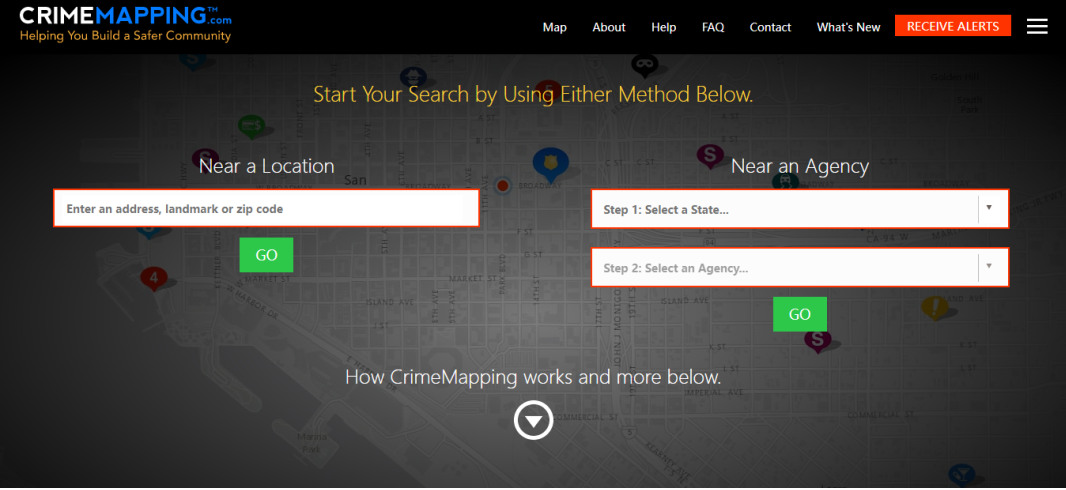The height and width of the screenshot is (490, 1066).
Task: Click the Receive Alerts button
Action: [x=952, y=27]
